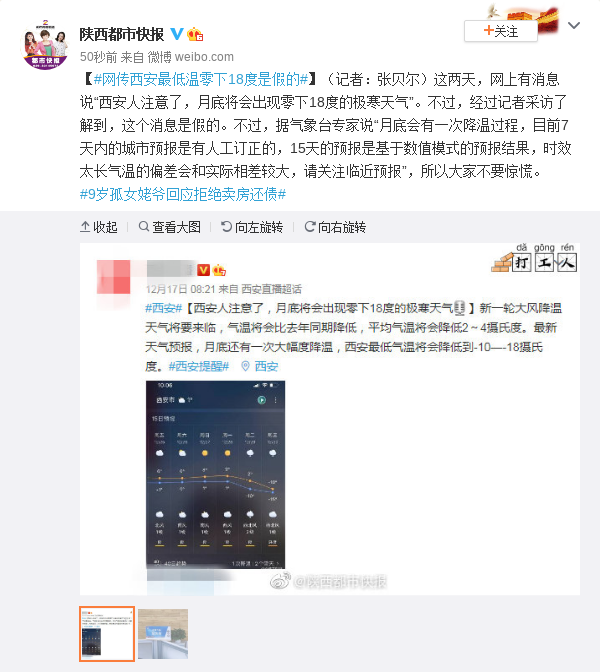
Task: Open the 陕西都市快报 profile avatar
Action: coord(45,45)
